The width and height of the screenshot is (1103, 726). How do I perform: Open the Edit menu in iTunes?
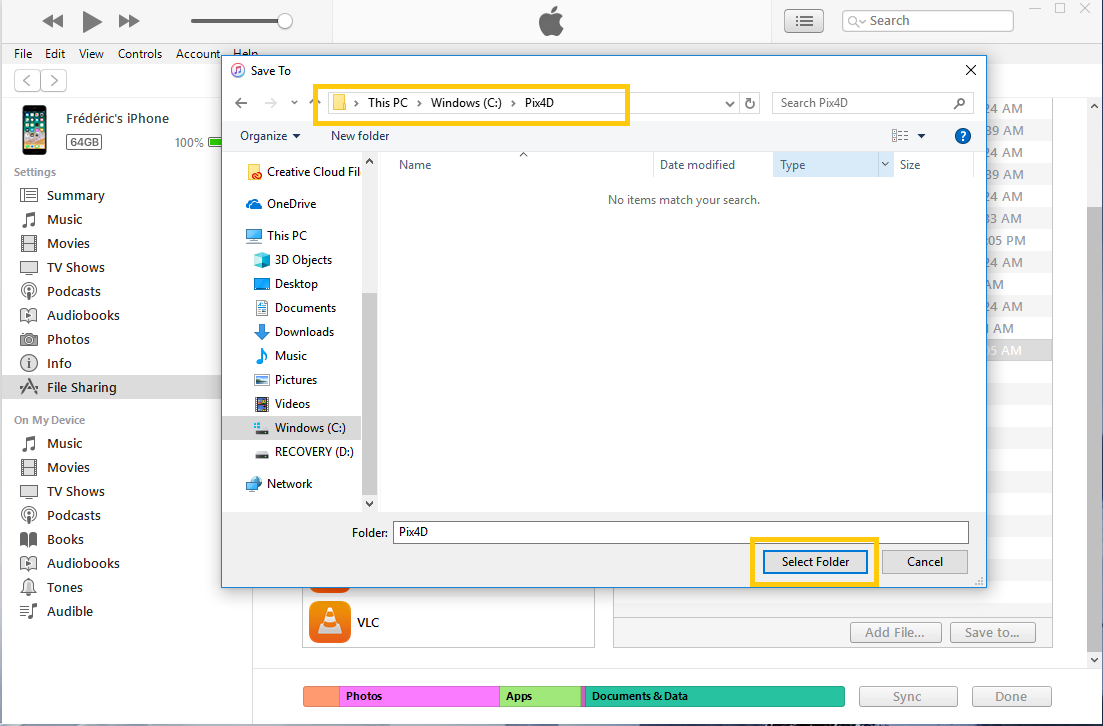point(55,53)
